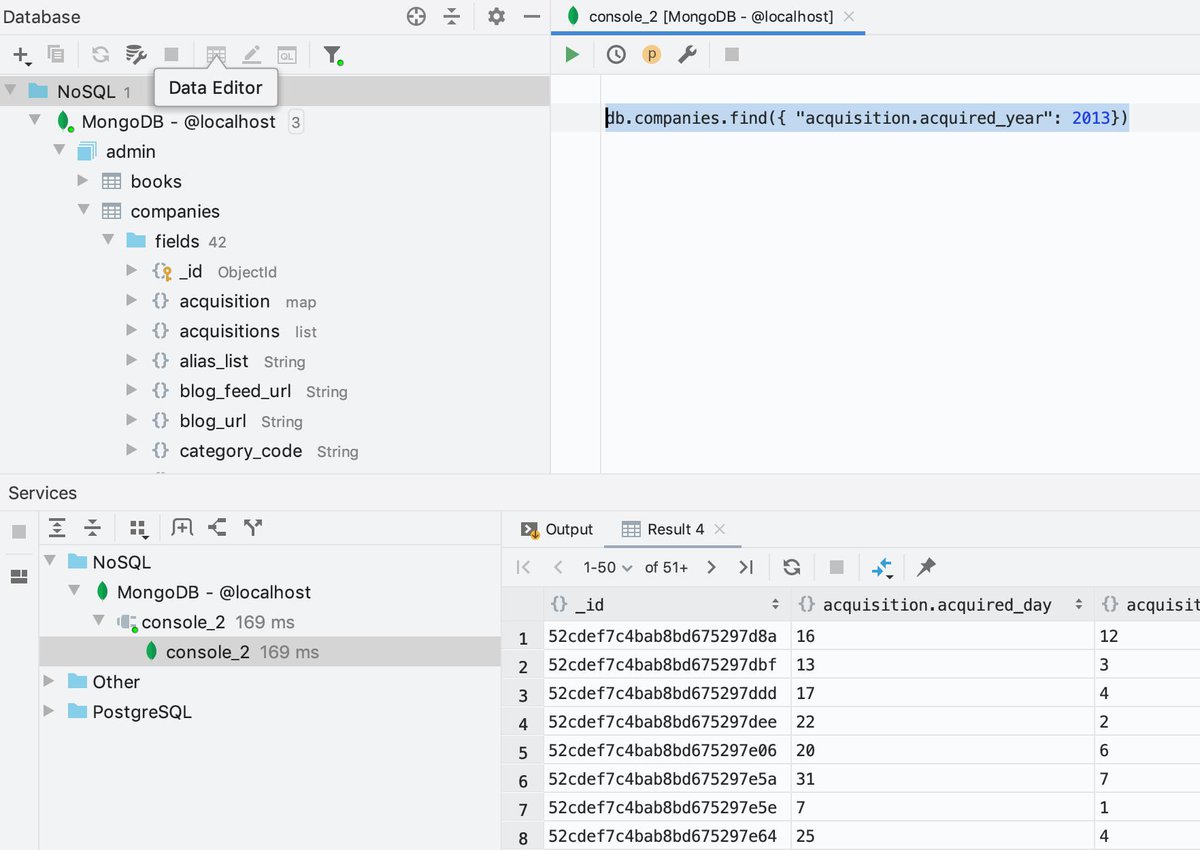The height and width of the screenshot is (850, 1200).
Task: Click Add Service icon in Services toolbar
Action: coord(182,527)
